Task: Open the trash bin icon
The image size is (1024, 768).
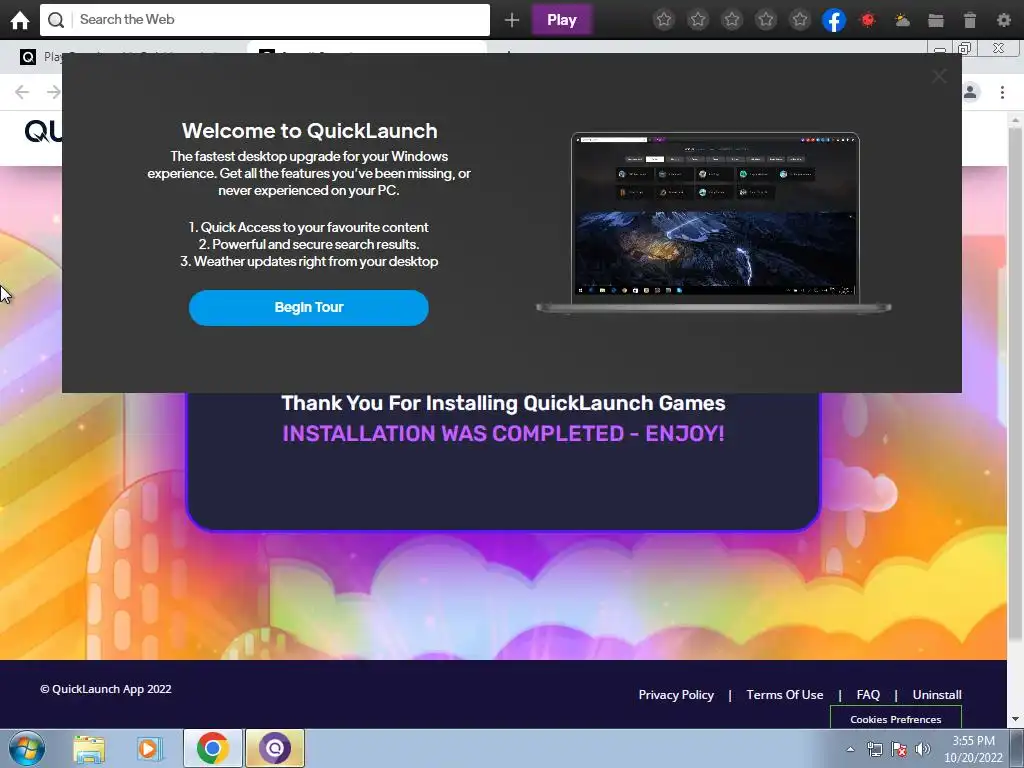Action: (x=970, y=20)
